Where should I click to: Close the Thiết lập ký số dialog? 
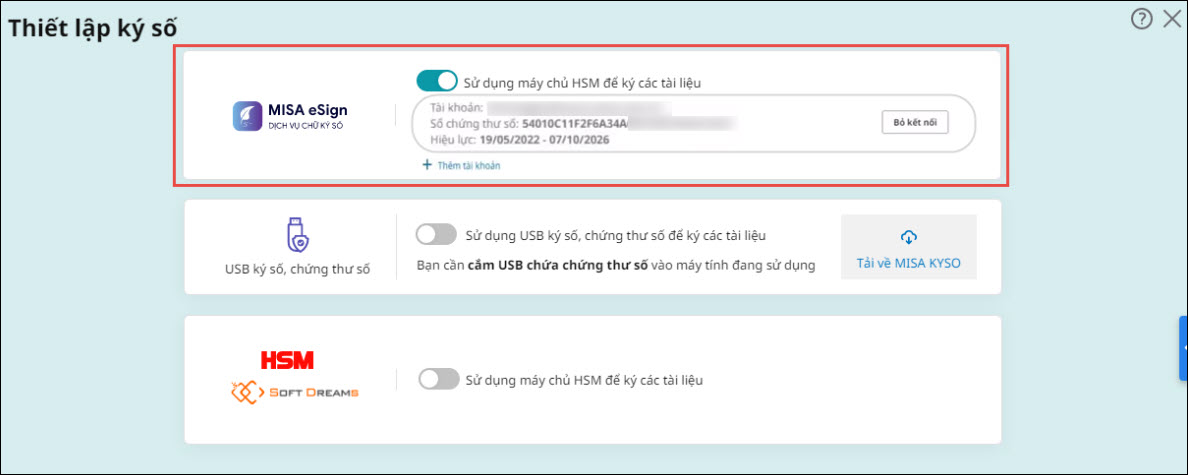coord(1172,18)
